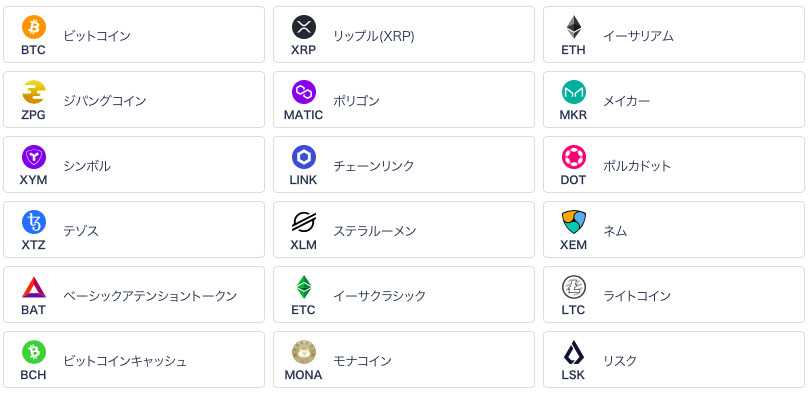Image resolution: width=811 pixels, height=394 pixels.
Task: Click the orange Bitcoin BTC icon
Action: tap(34, 27)
